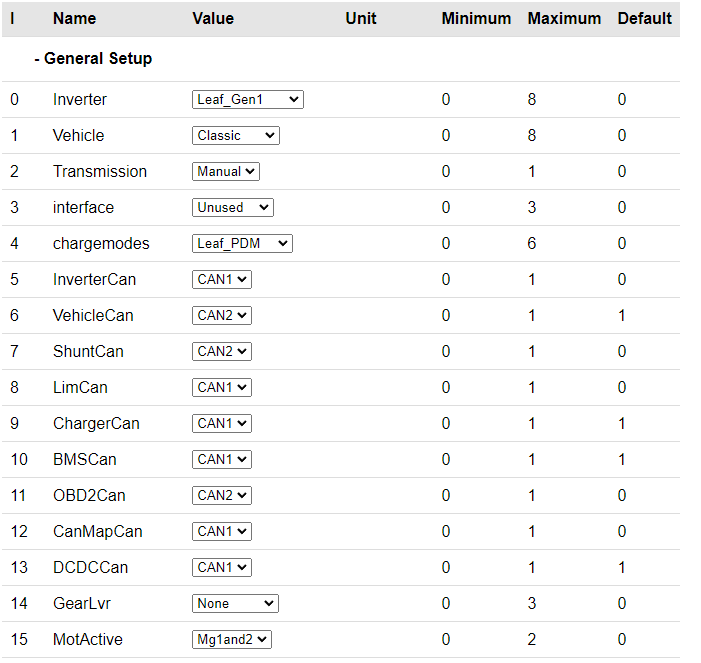Open the ChargerCan dropdown
The width and height of the screenshot is (701, 663).
[221, 424]
